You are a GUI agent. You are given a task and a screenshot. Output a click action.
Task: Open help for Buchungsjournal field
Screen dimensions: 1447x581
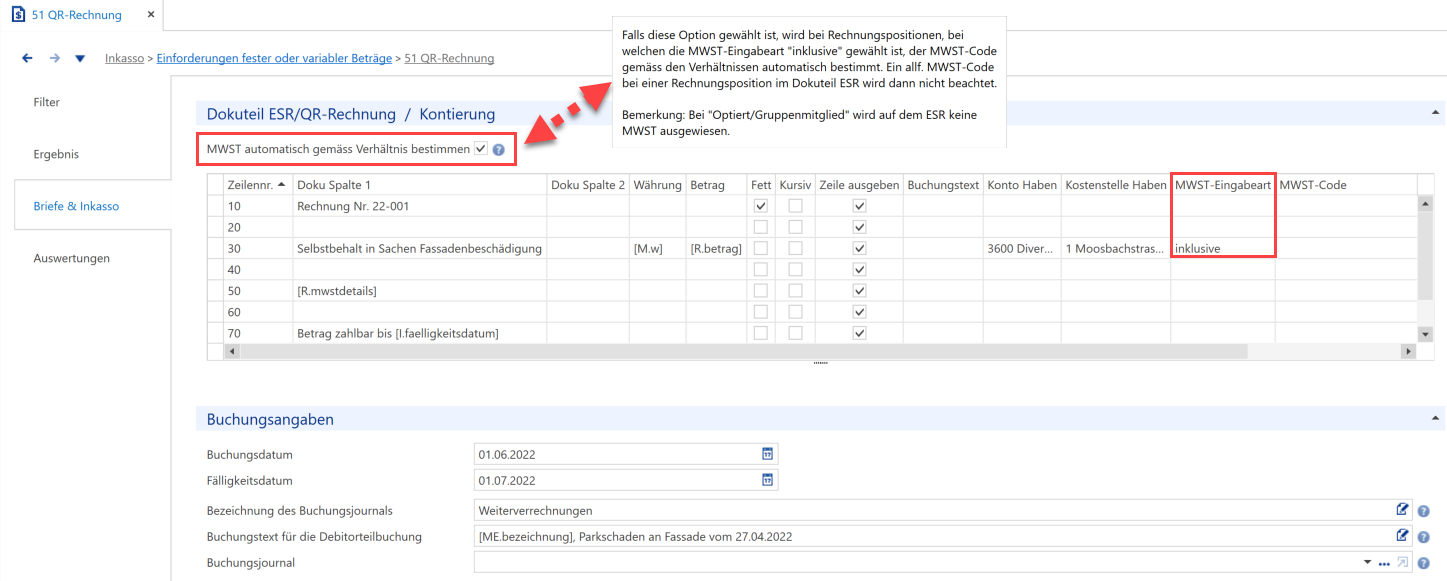(1423, 563)
